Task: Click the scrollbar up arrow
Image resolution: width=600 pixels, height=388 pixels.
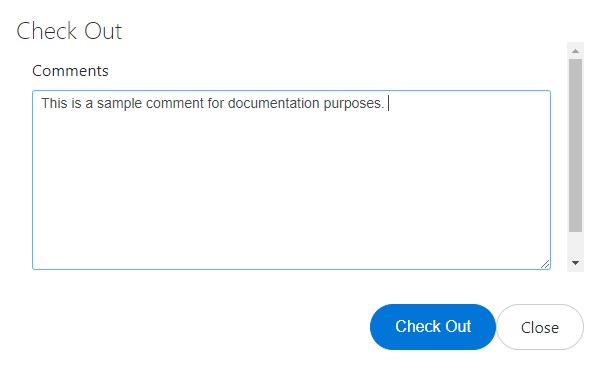Action: [575, 51]
